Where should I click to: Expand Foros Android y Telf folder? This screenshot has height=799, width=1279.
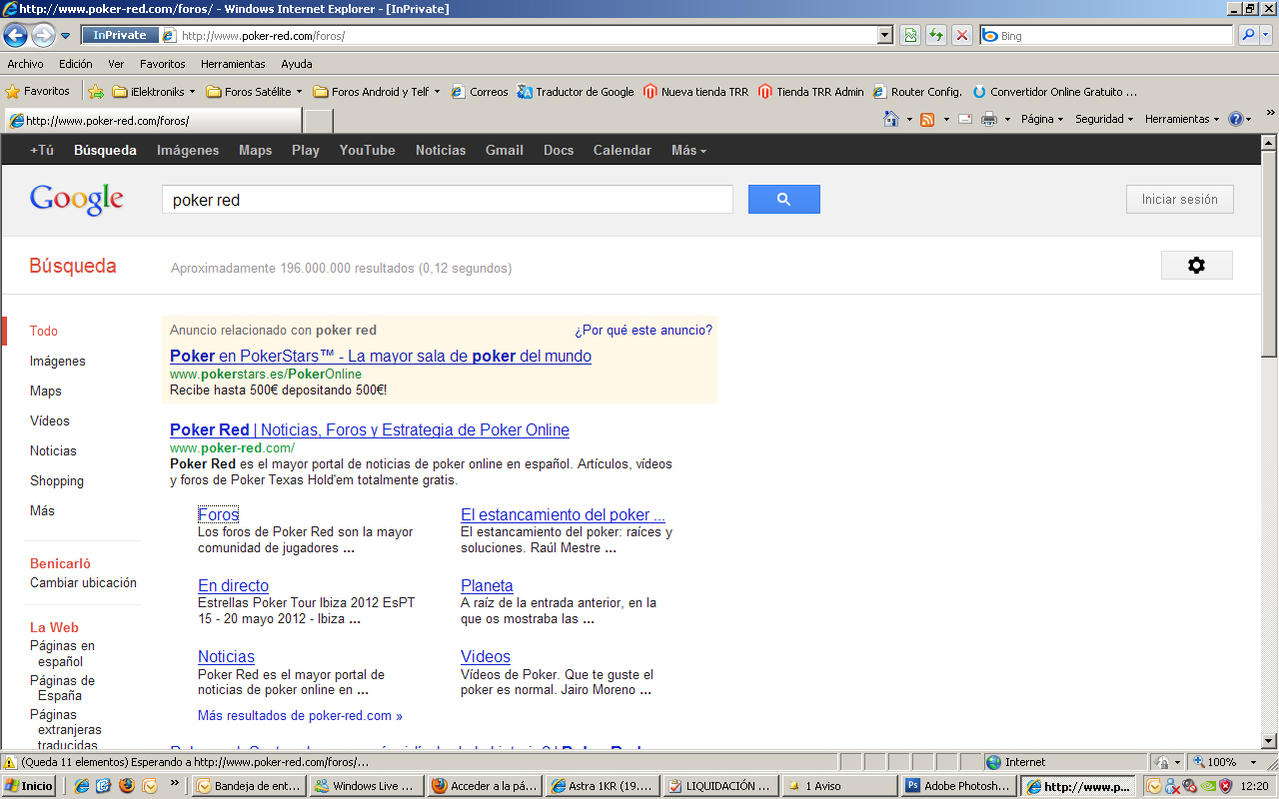[x=377, y=91]
